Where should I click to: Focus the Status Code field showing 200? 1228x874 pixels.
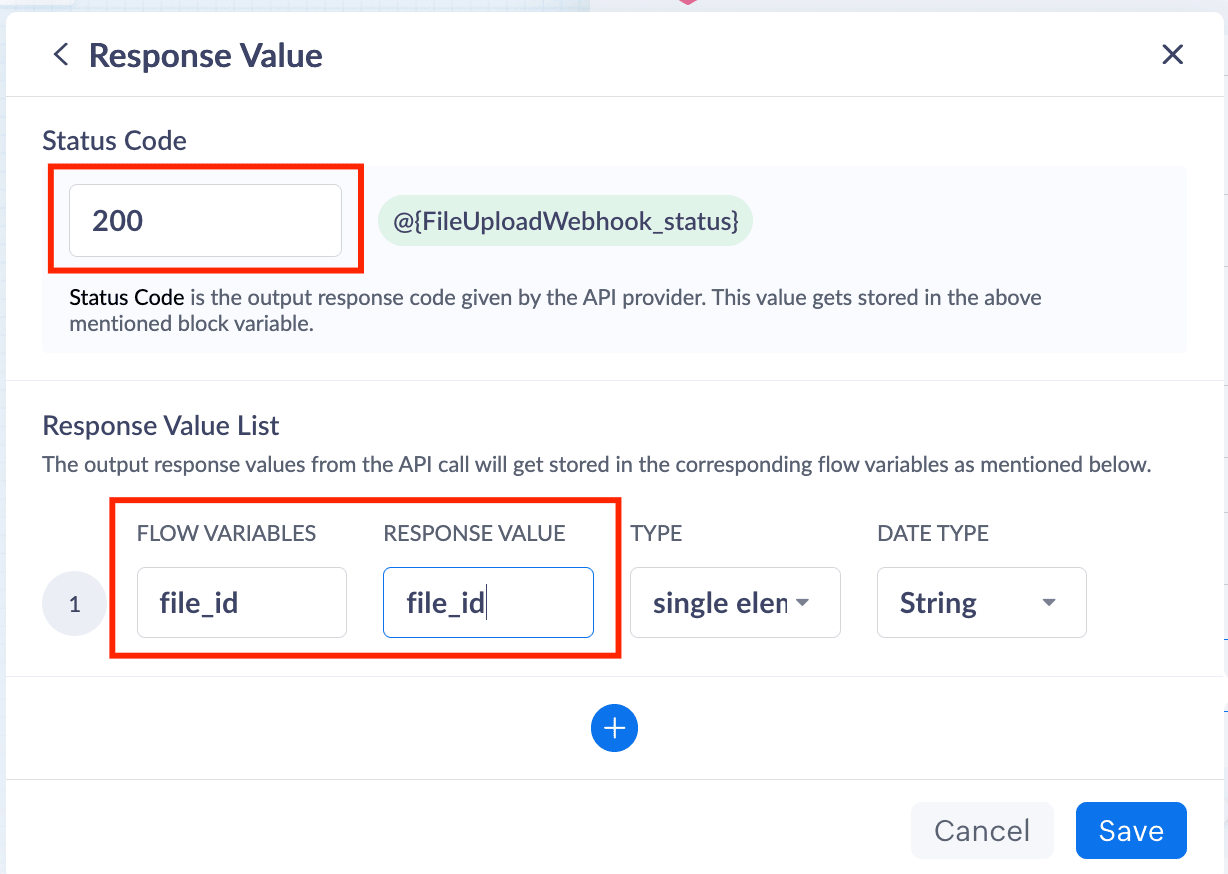point(205,221)
